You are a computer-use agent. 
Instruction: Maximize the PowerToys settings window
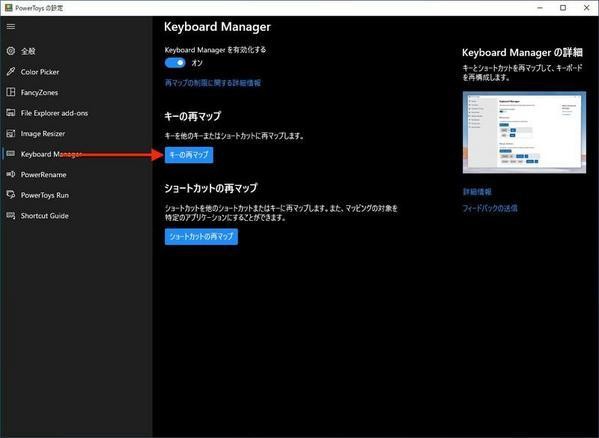(563, 8)
